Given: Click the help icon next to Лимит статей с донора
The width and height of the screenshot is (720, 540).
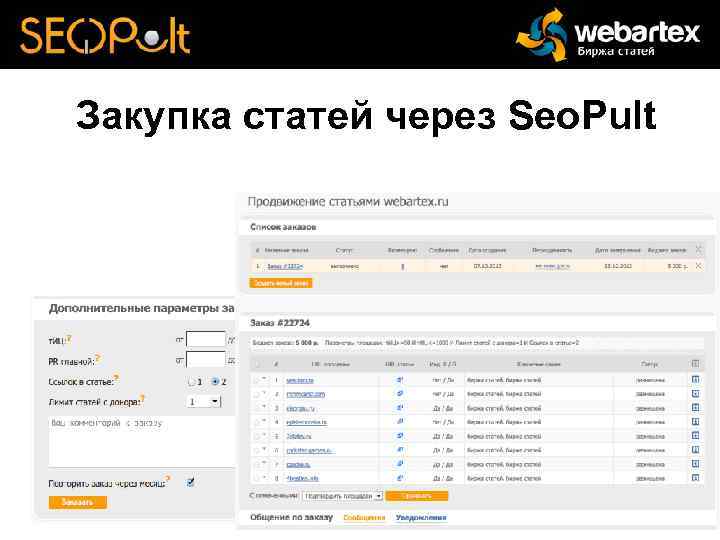Looking at the screenshot, I should 143,399.
